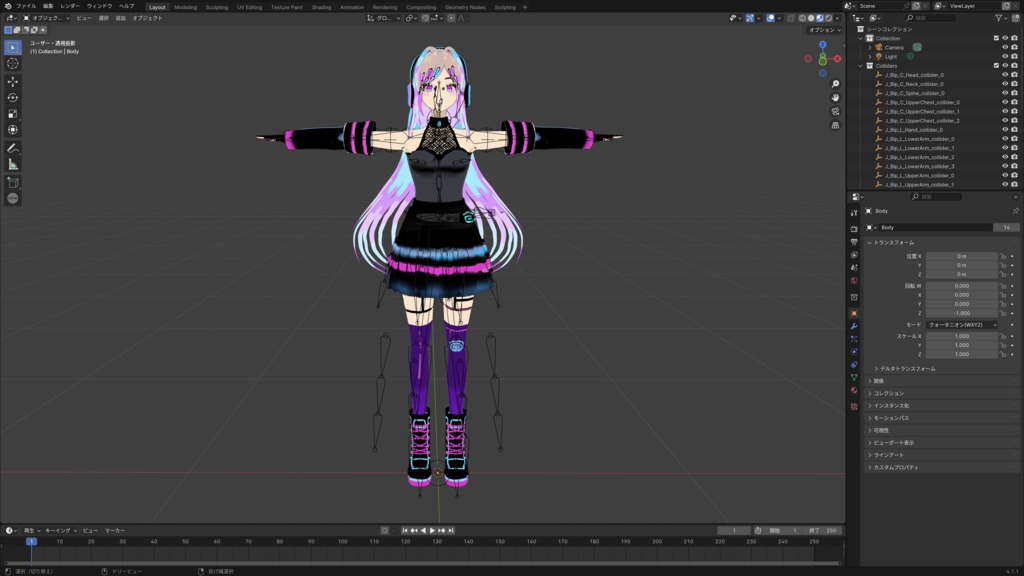Open the ファイル menu
Screen dimensions: 1024x576
(26, 7)
